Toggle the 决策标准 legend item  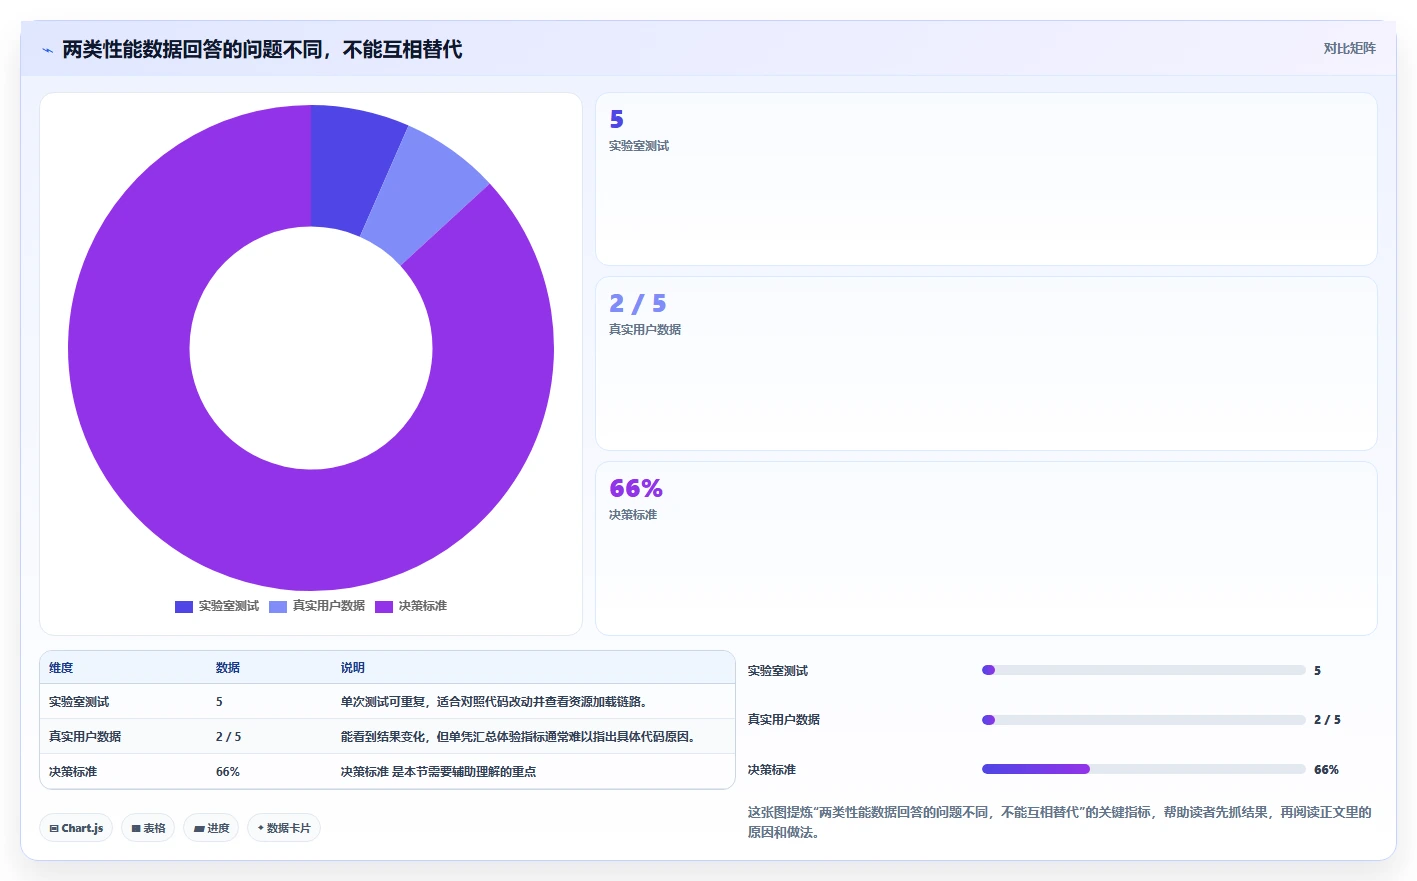411,606
